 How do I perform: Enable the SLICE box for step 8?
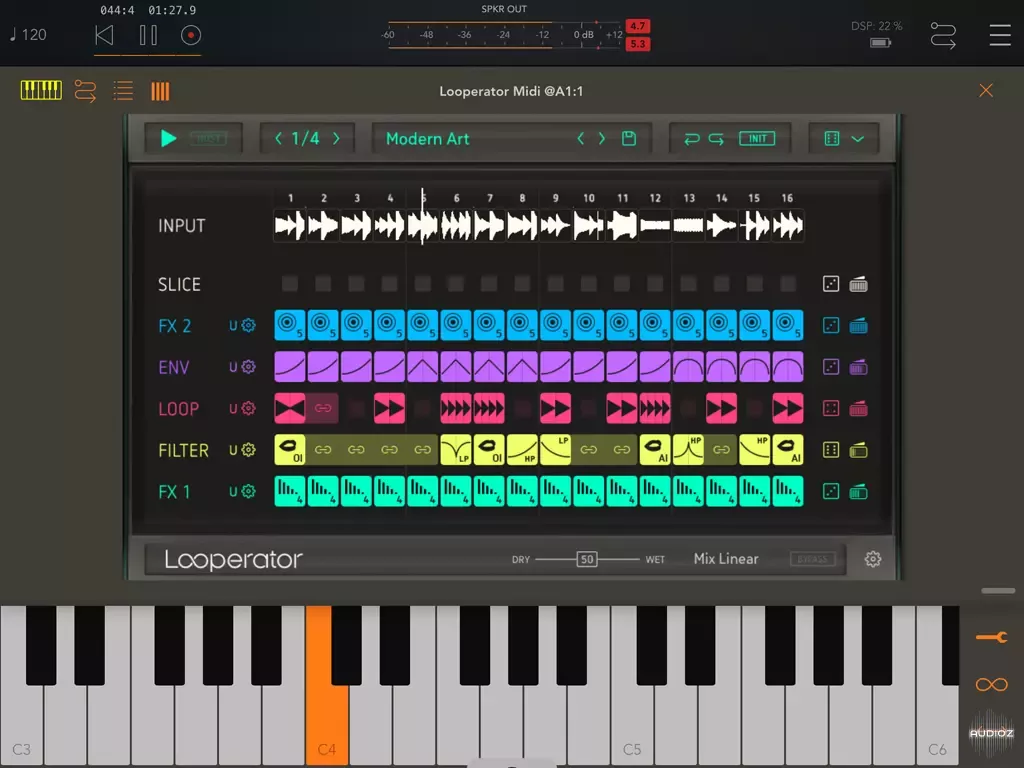pos(522,283)
